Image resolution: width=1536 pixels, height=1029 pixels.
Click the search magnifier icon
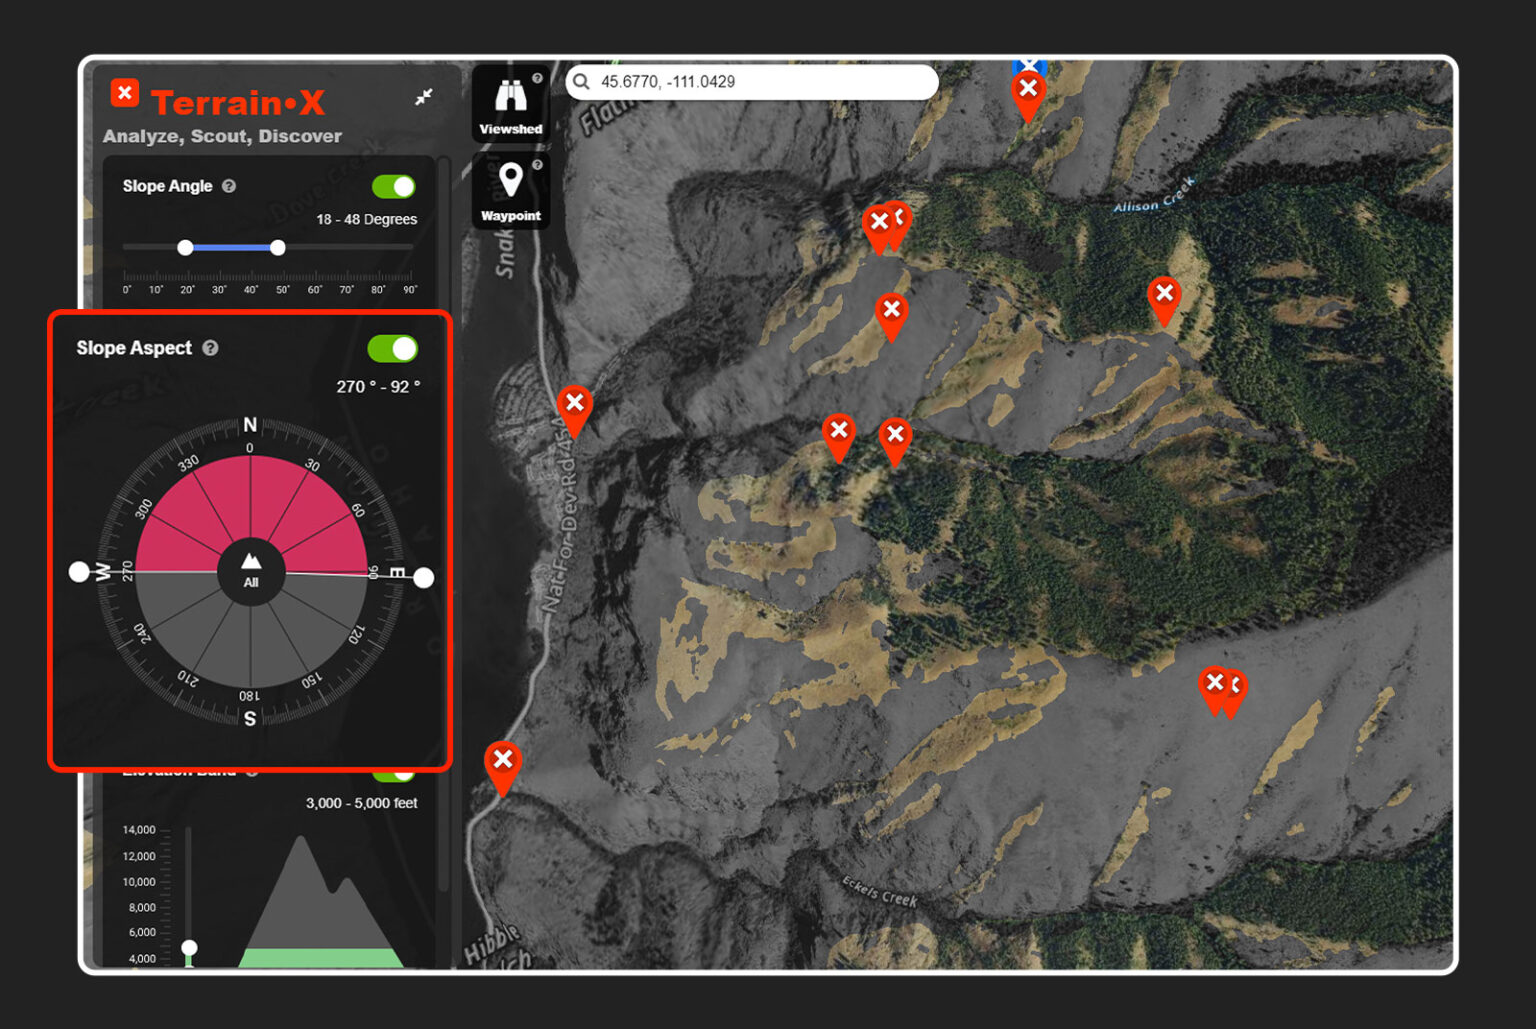coord(582,82)
